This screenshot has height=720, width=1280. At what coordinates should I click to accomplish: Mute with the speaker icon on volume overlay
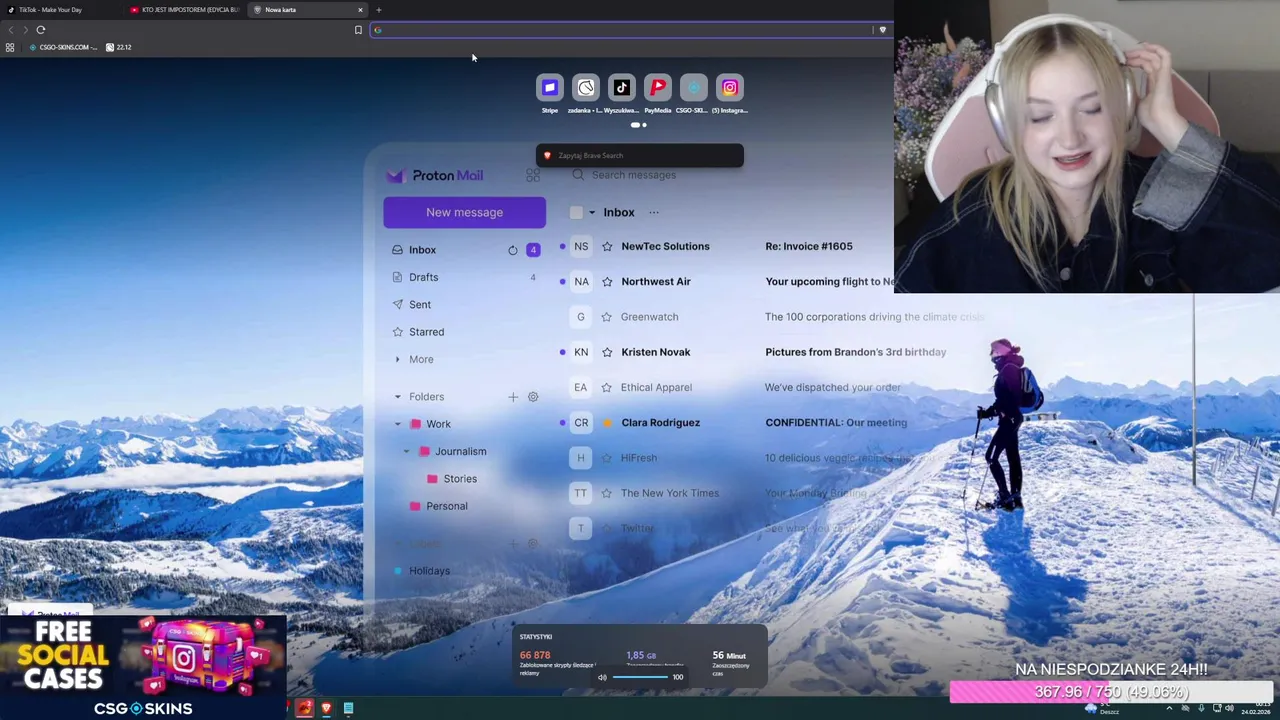coord(602,677)
